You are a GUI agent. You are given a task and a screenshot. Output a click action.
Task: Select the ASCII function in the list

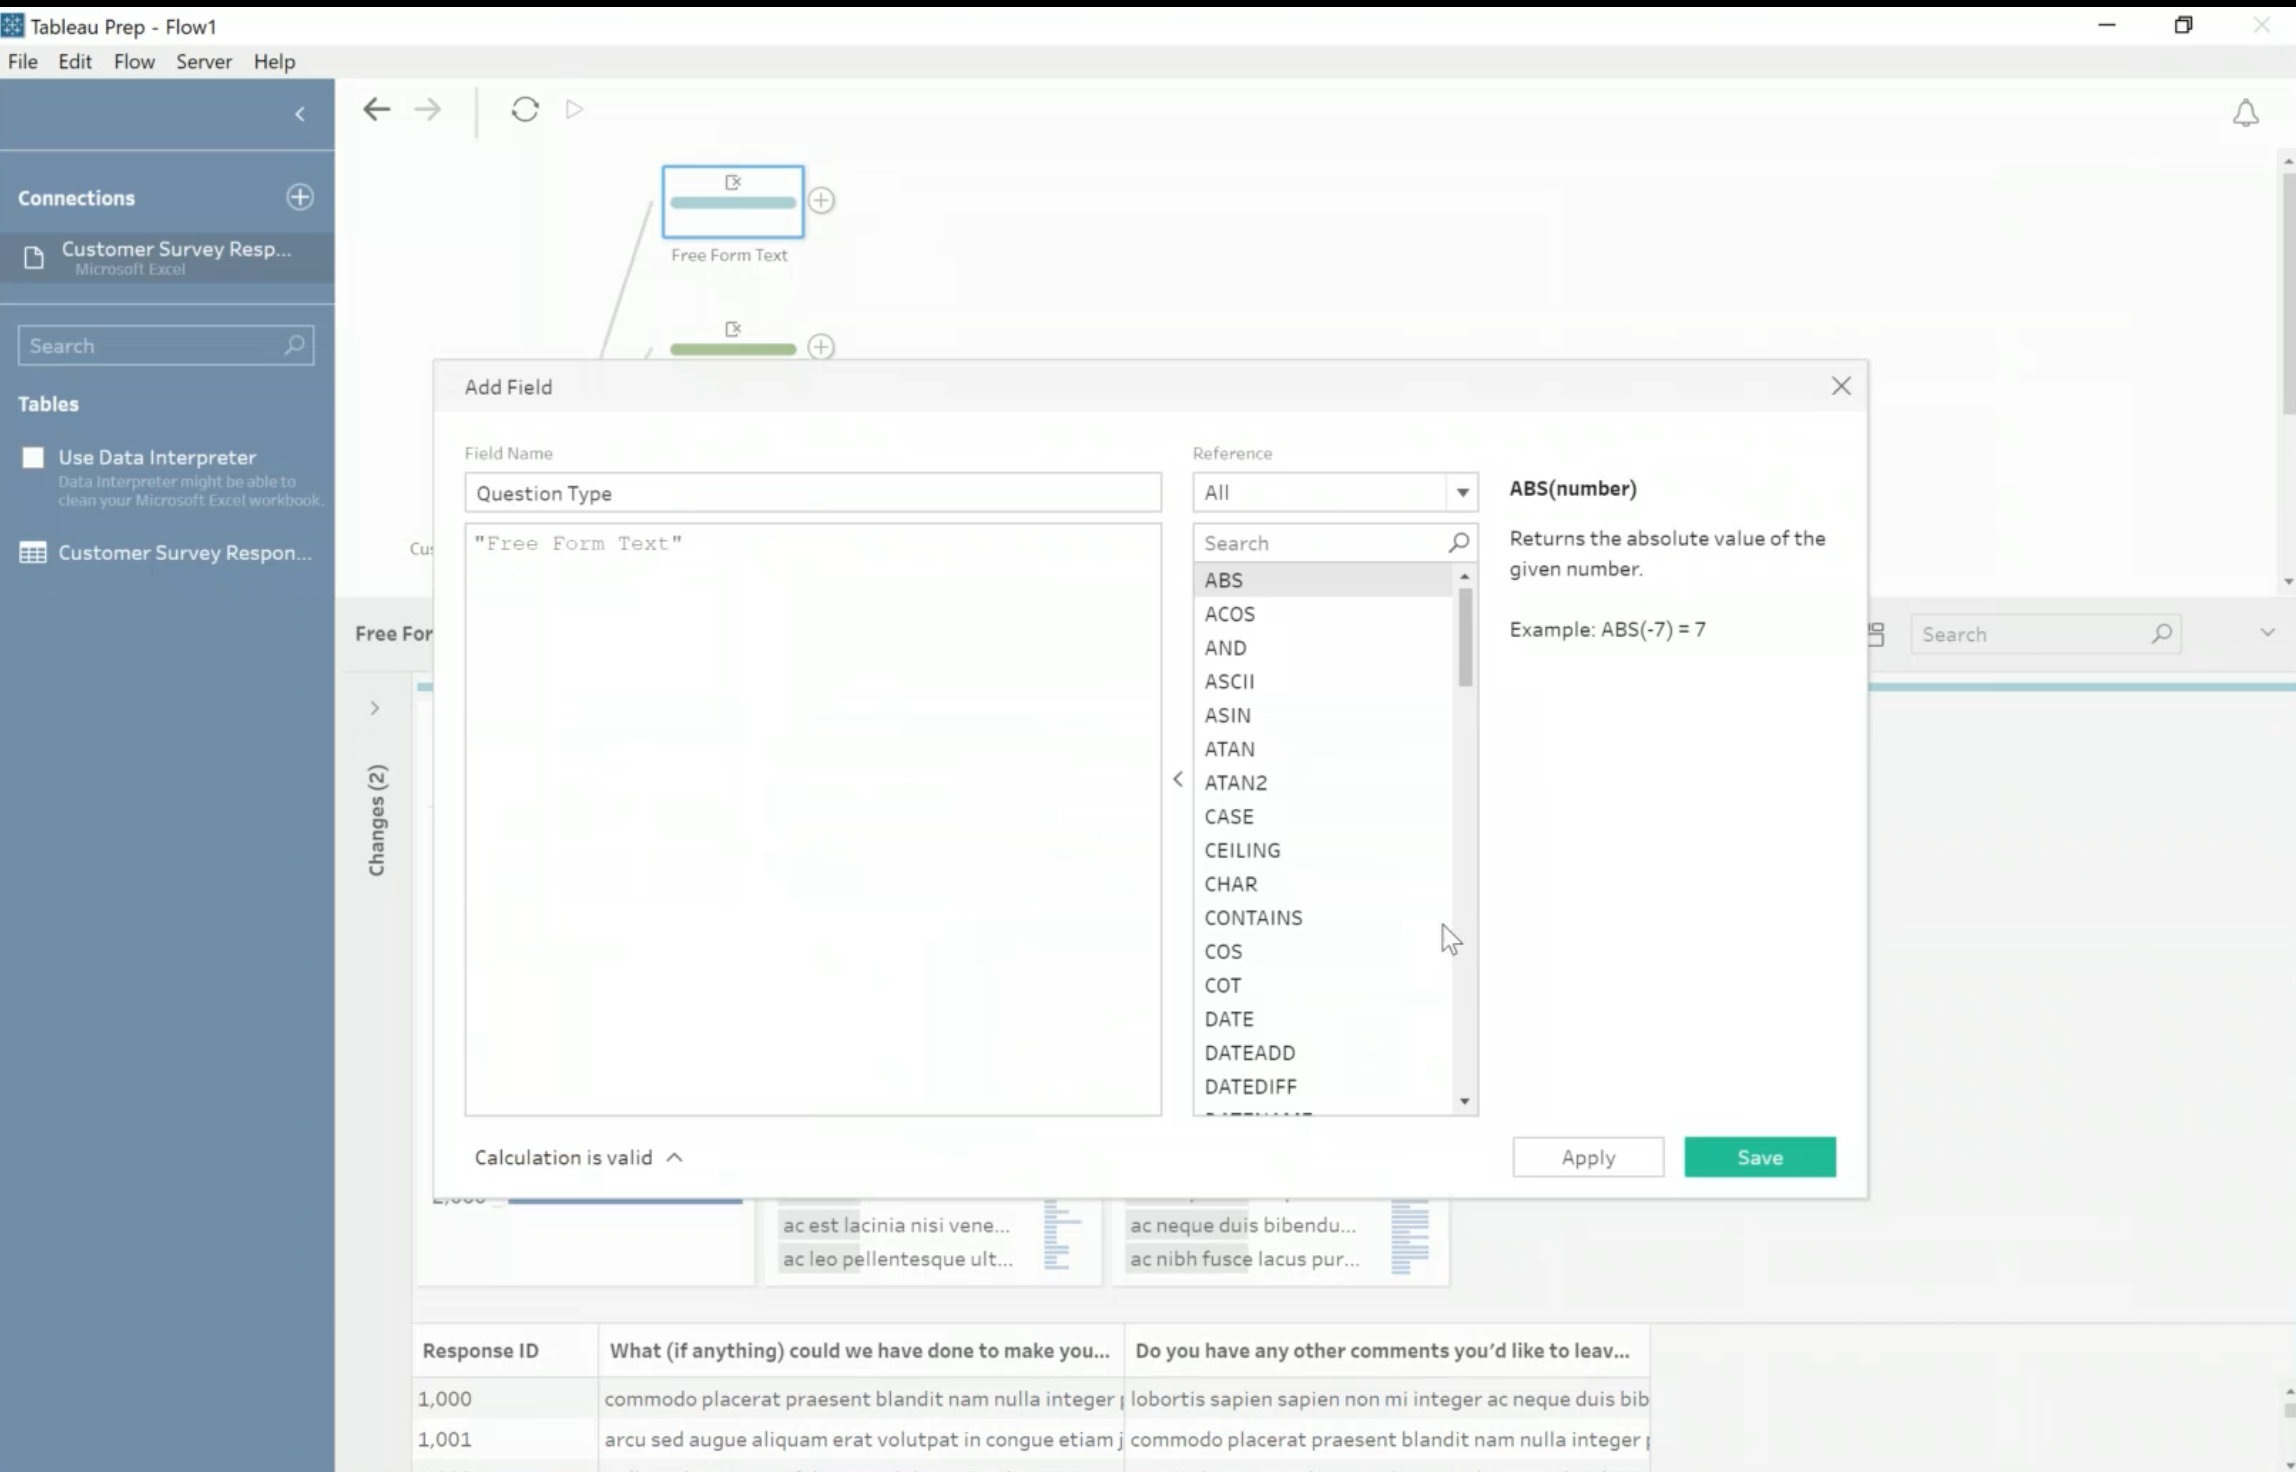1322,682
